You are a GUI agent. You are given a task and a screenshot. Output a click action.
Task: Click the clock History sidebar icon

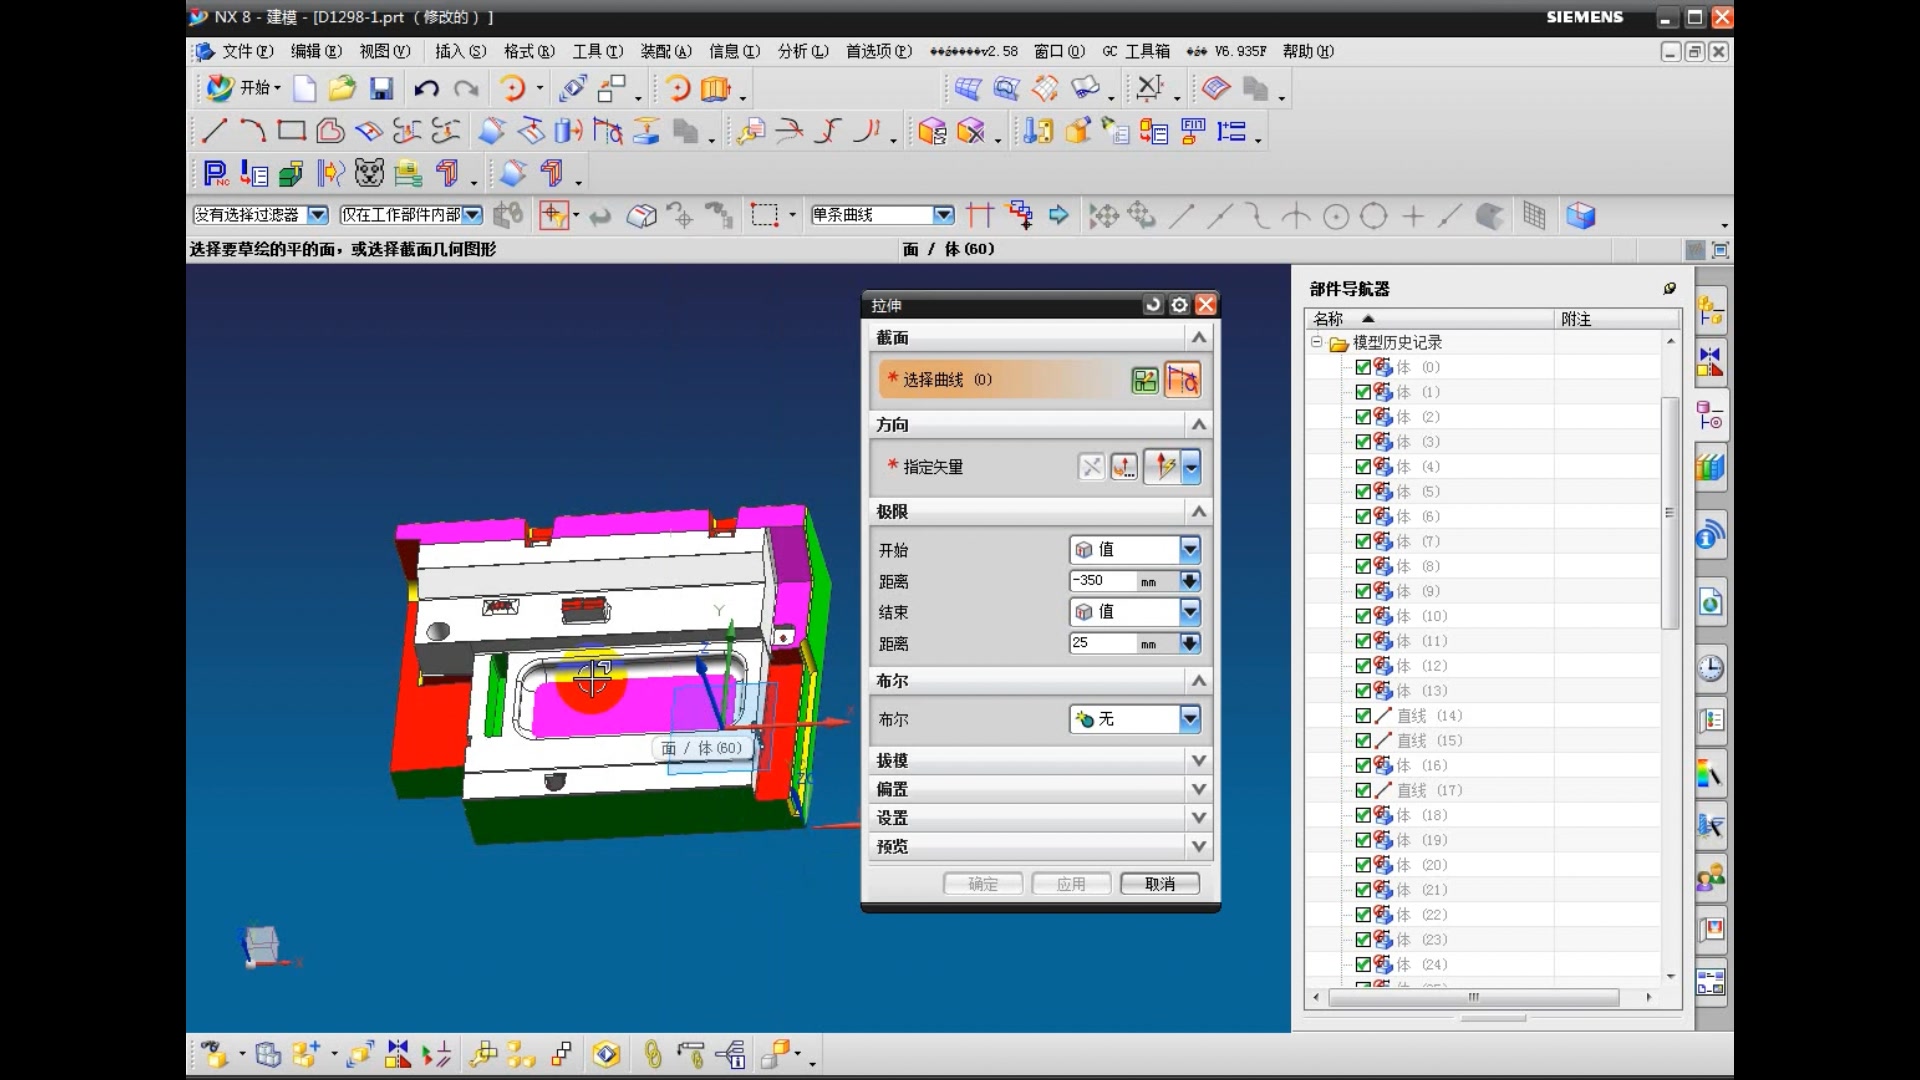coord(1710,668)
